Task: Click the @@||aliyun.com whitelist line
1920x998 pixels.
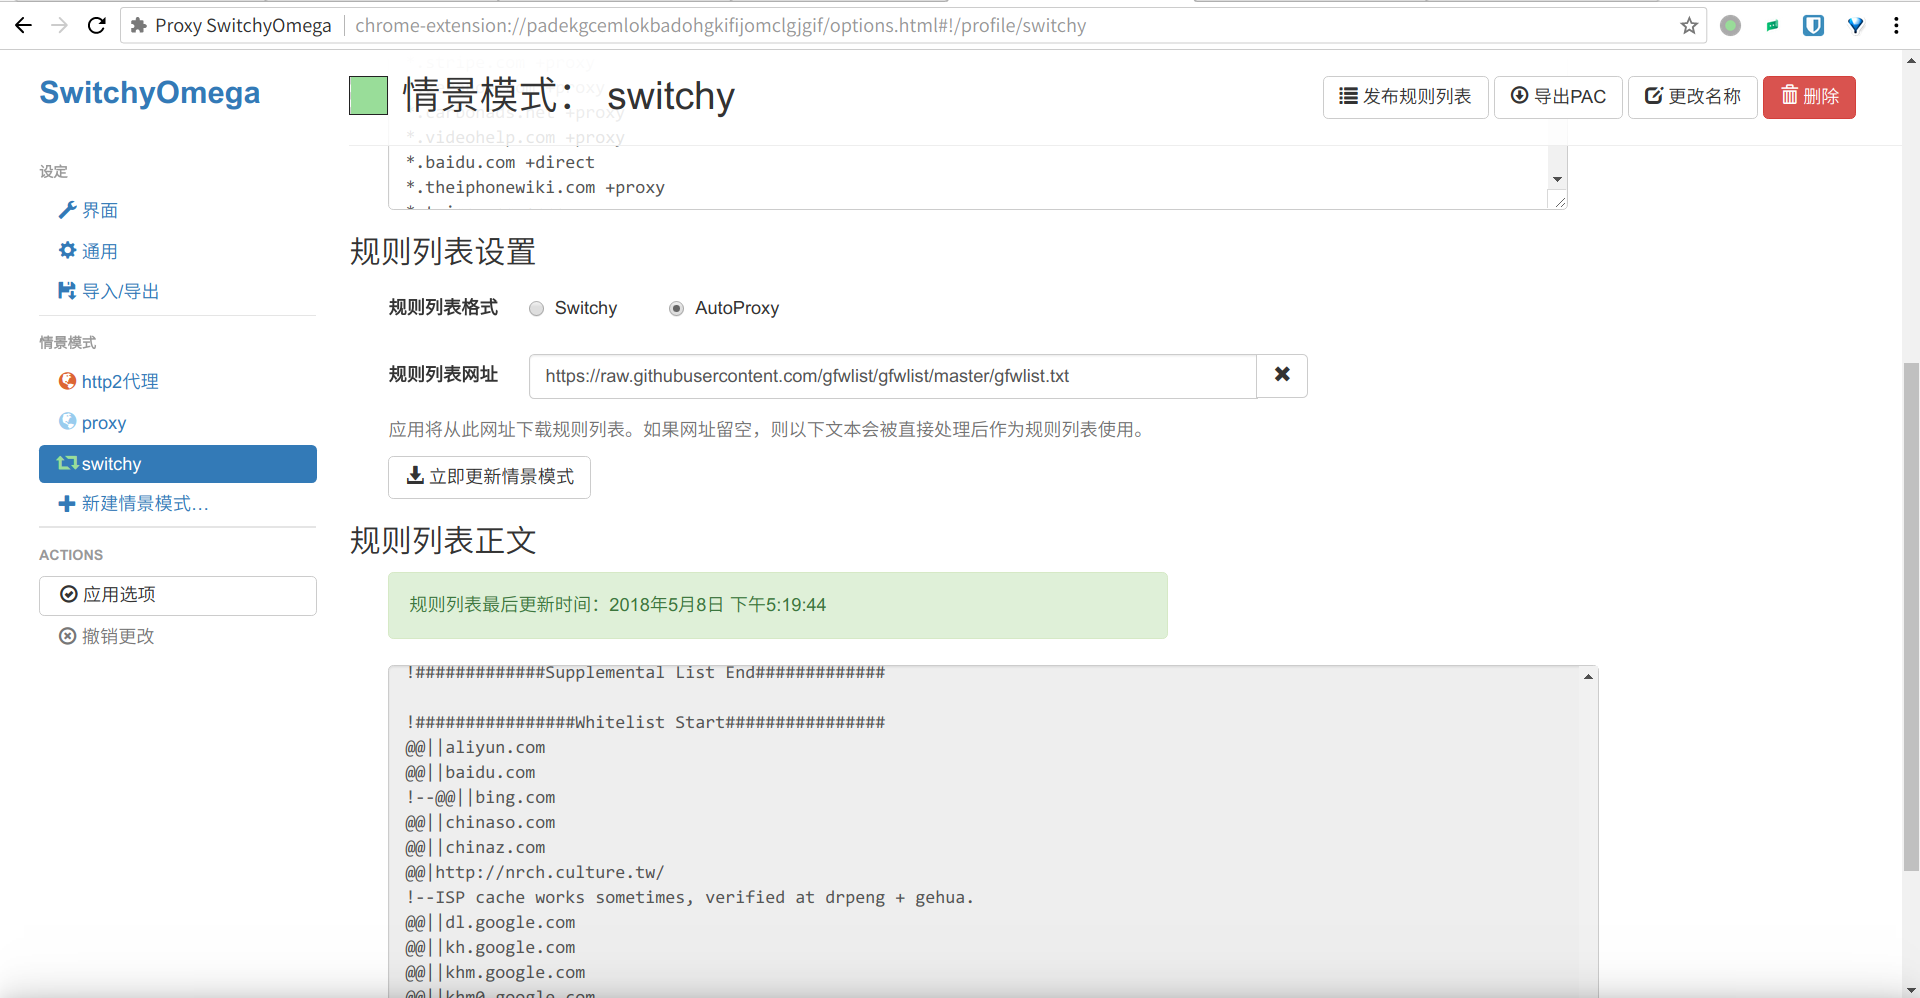Action: click(475, 747)
